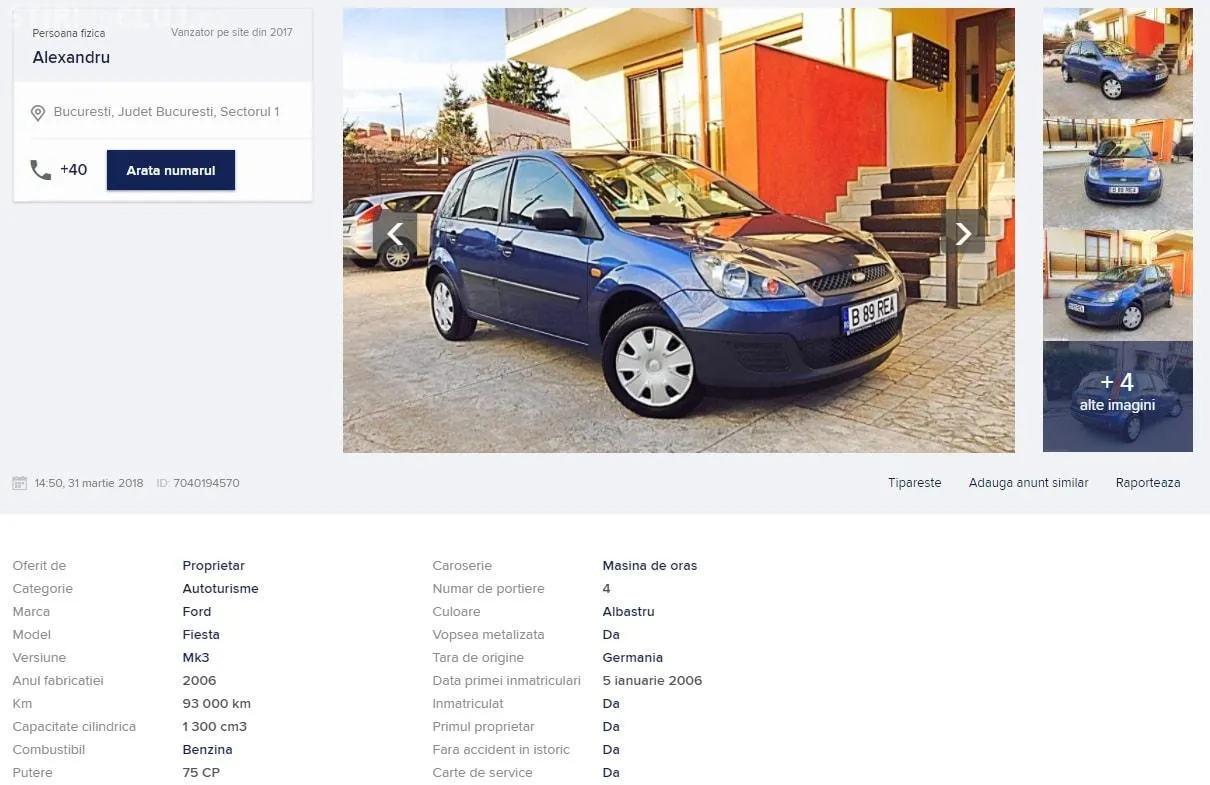Open the first car thumbnail
The width and height of the screenshot is (1210, 785).
coord(1118,63)
